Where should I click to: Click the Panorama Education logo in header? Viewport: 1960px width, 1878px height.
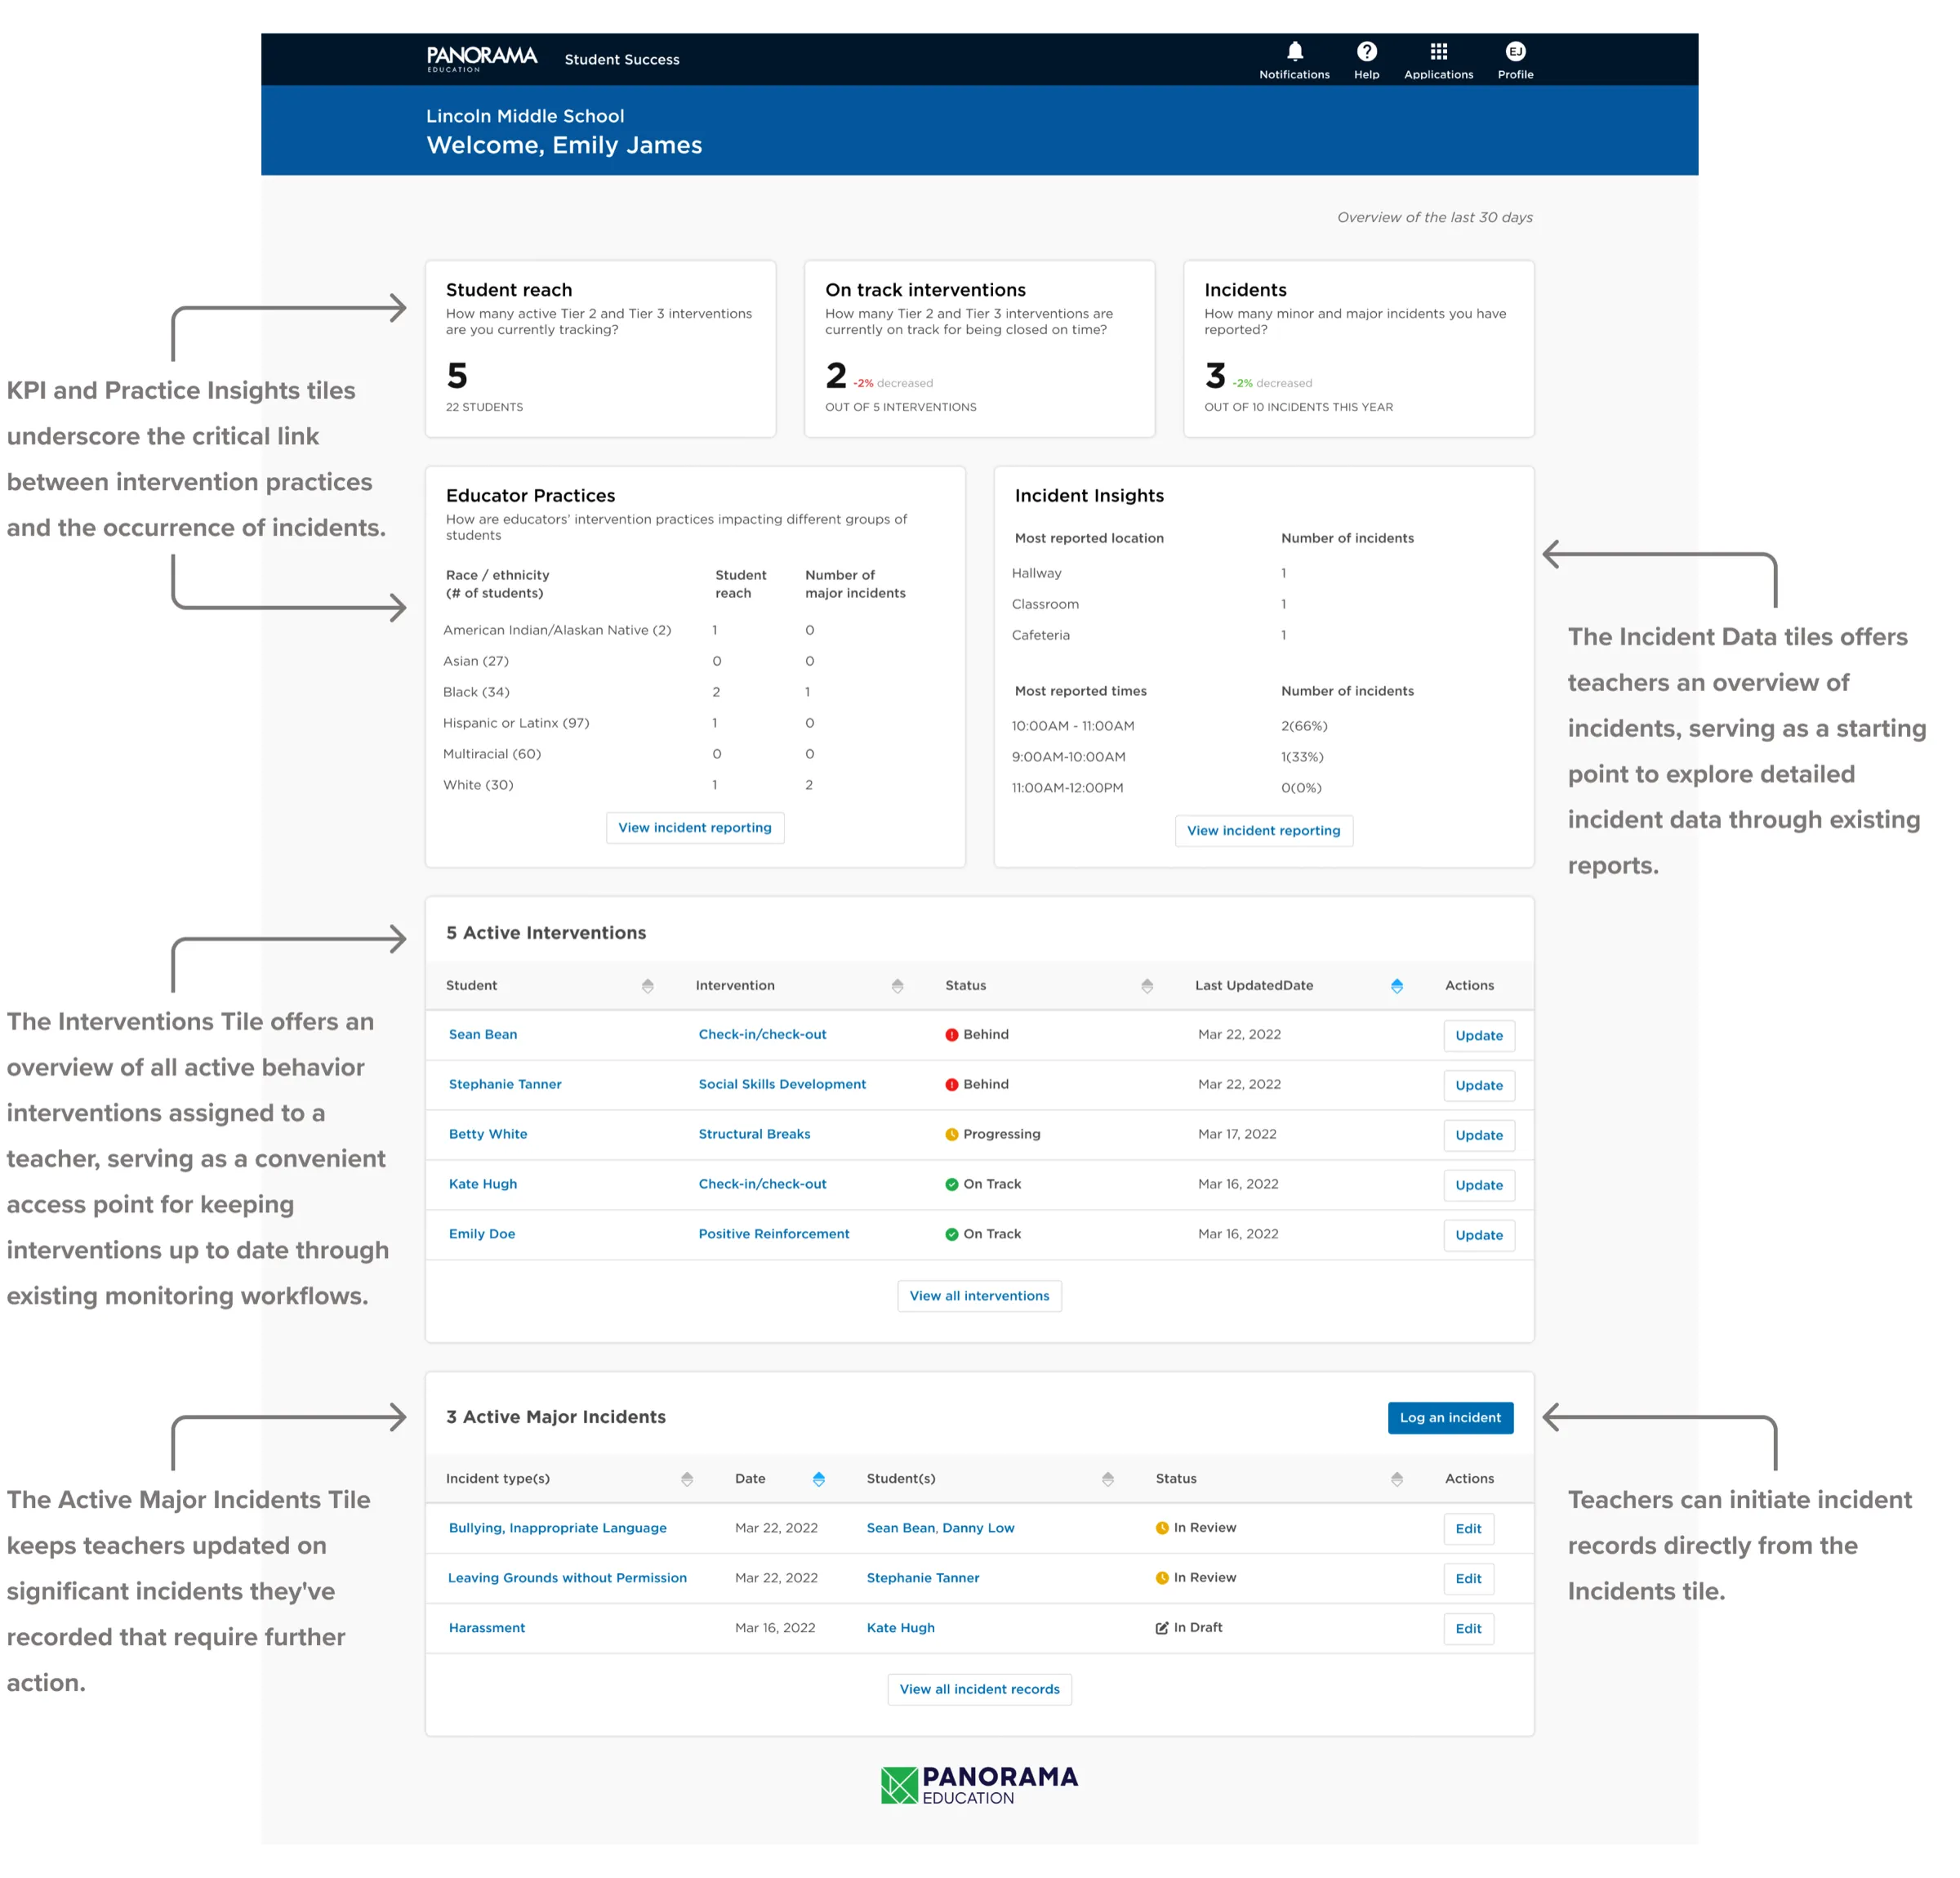482,59
